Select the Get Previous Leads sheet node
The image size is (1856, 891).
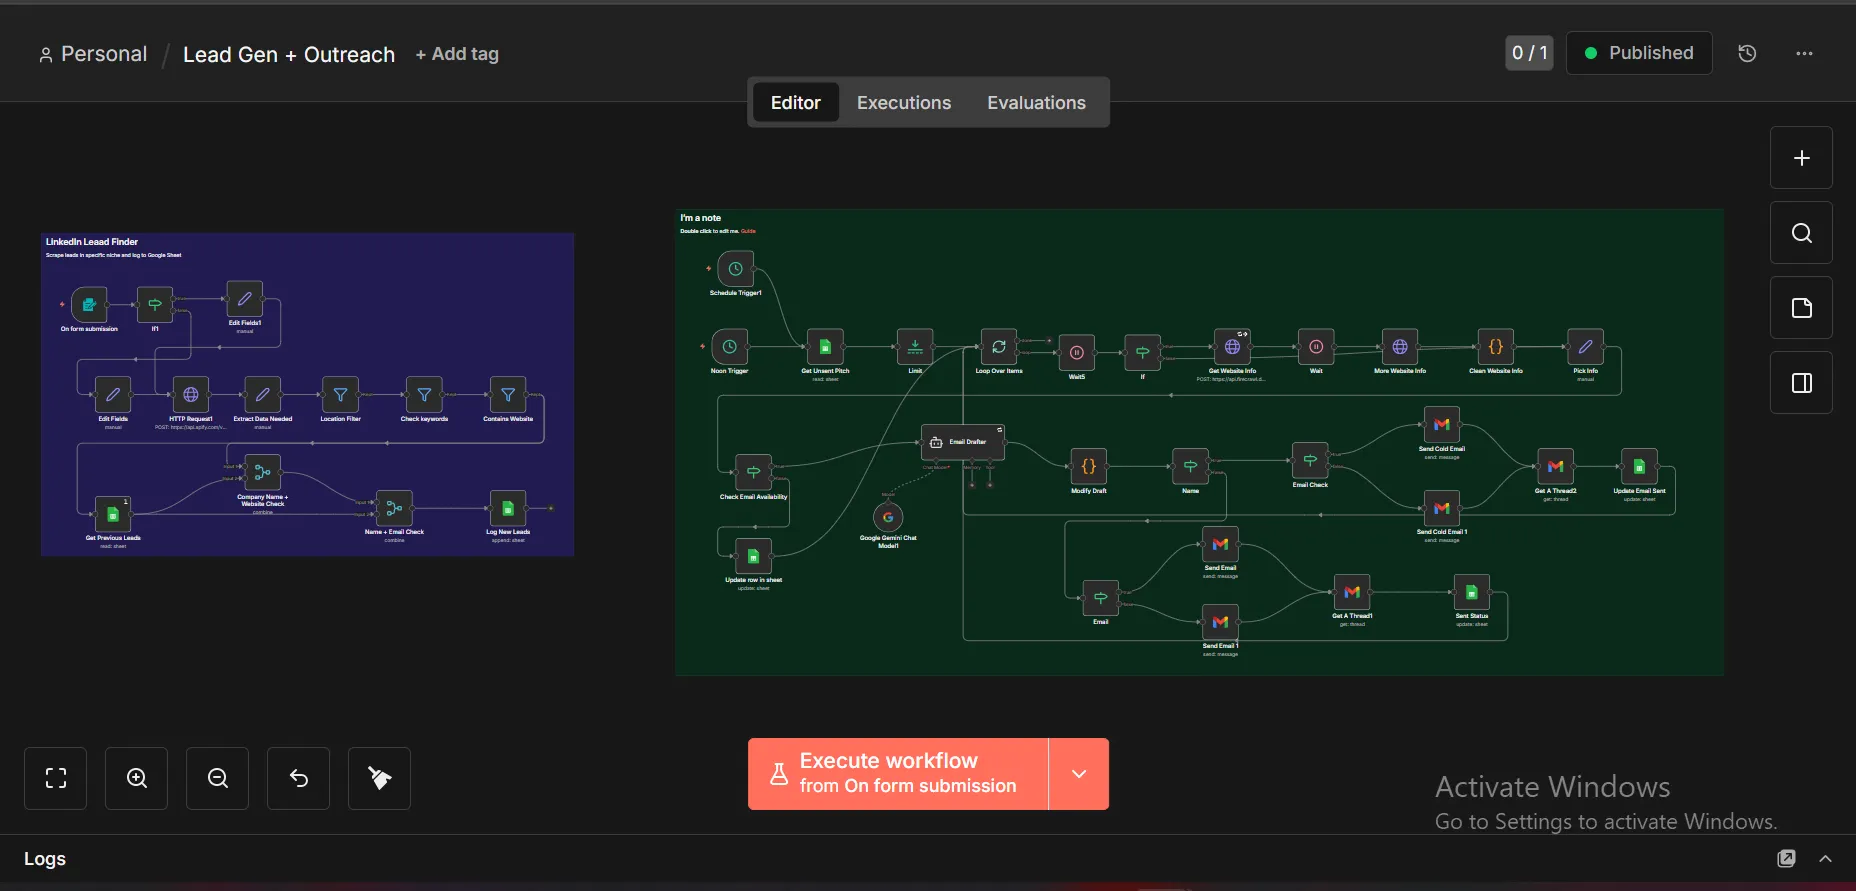(x=113, y=514)
